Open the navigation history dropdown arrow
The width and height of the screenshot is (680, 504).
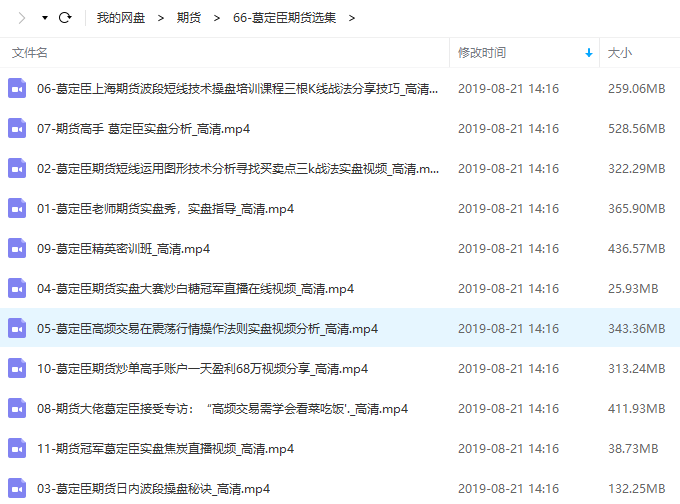[x=45, y=18]
